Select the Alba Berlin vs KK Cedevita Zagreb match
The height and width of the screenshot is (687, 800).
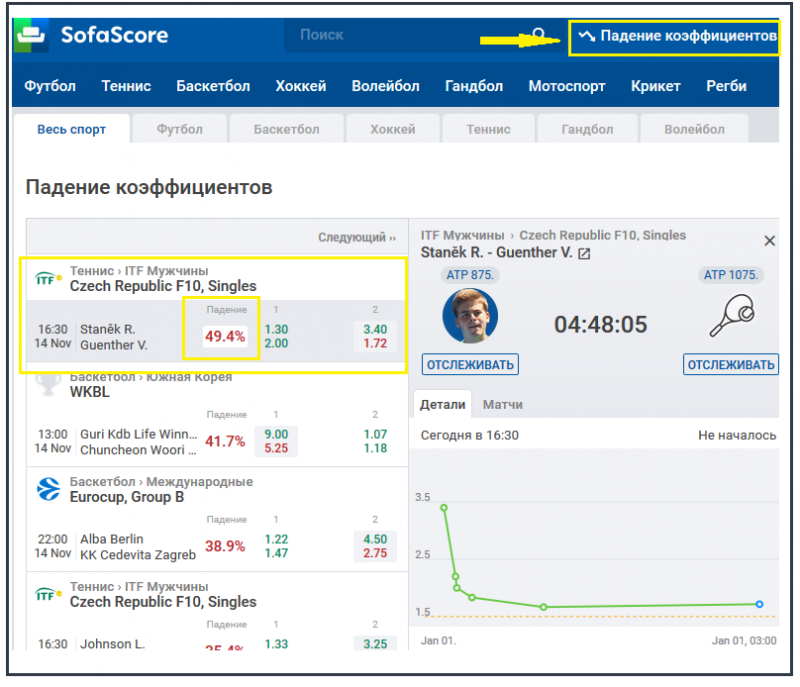(x=216, y=542)
